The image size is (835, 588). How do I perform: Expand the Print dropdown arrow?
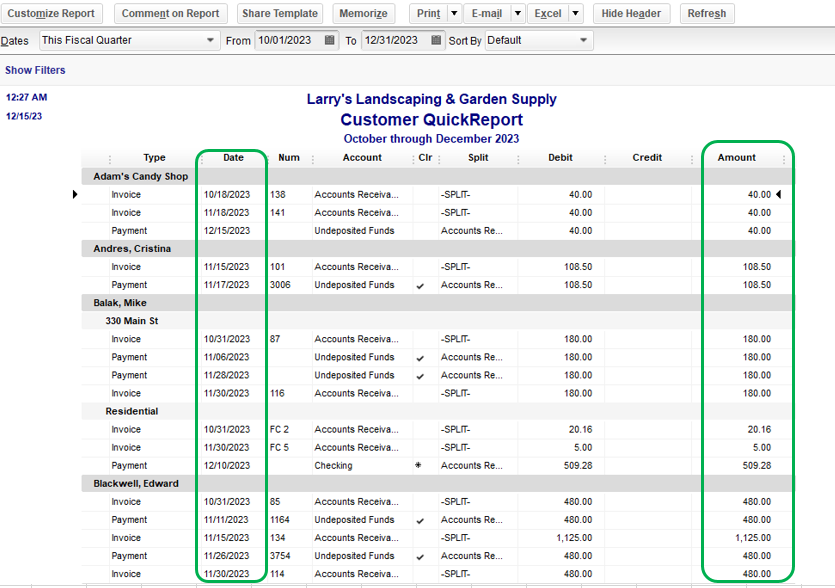[454, 13]
